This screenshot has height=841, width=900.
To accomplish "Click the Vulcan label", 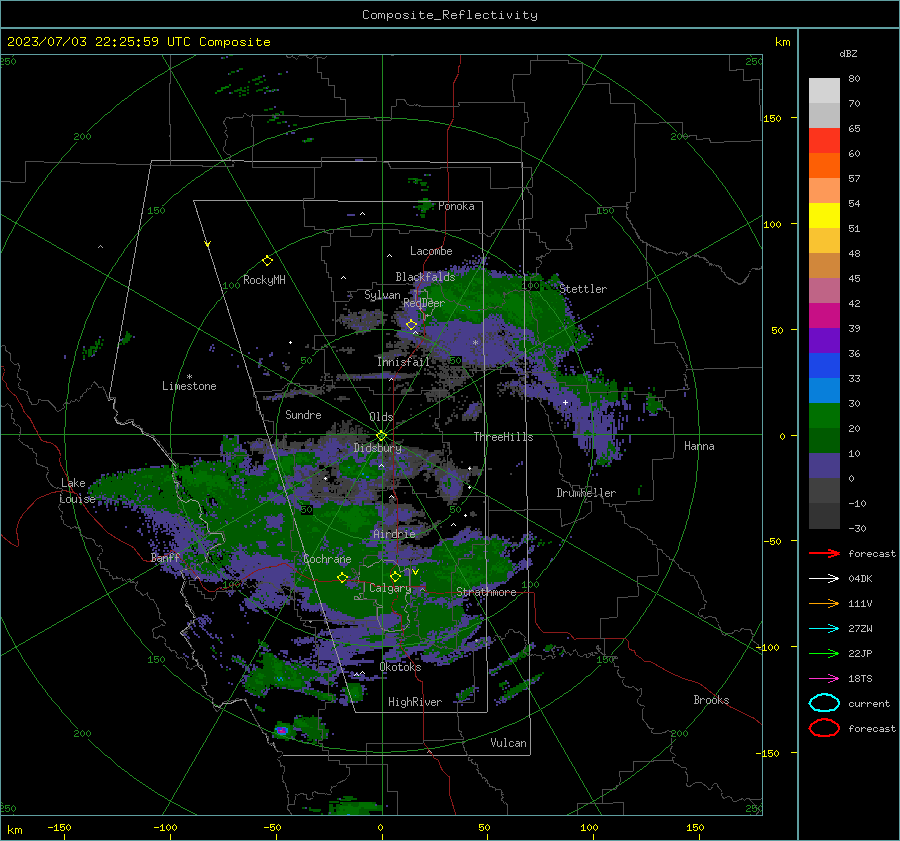I will (508, 743).
